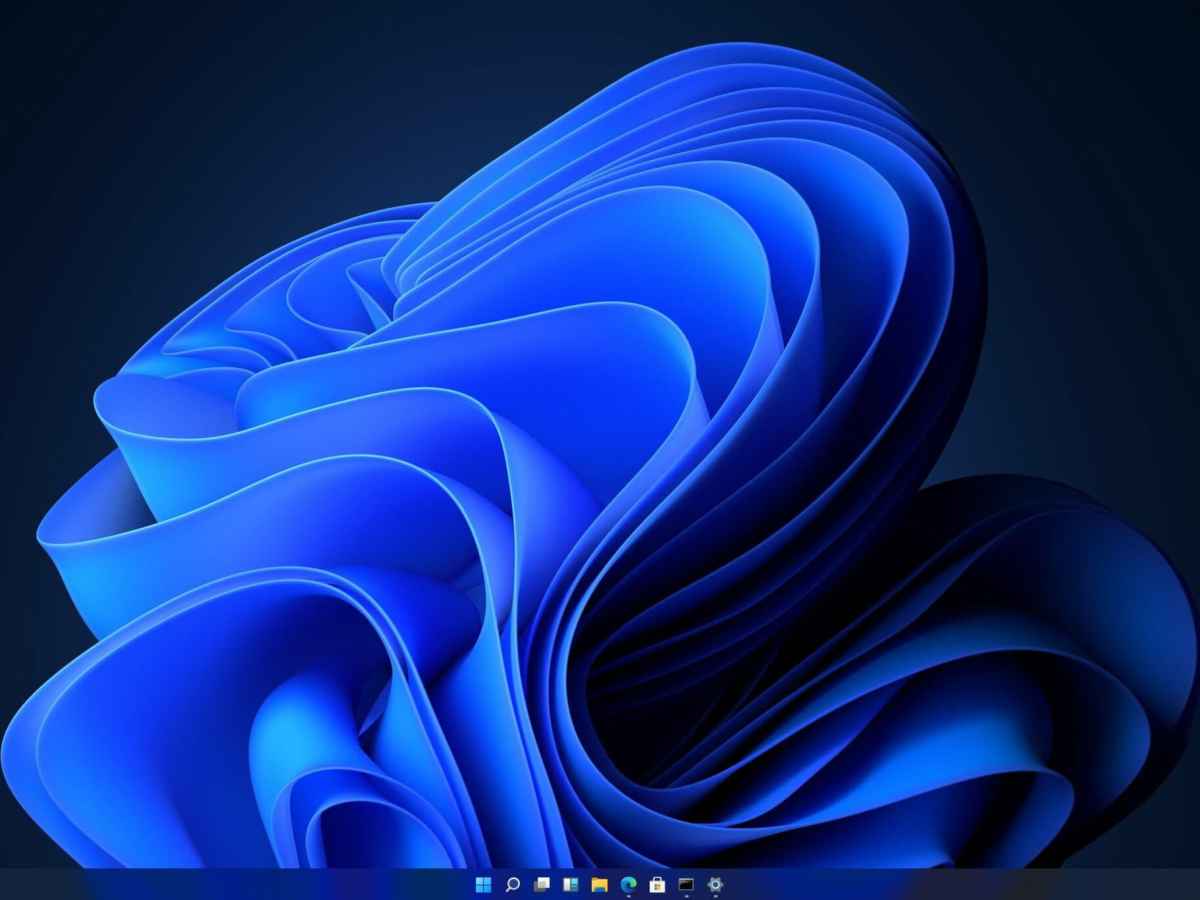This screenshot has height=900, width=1200.
Task: Launch Microsoft Edge browser
Action: (x=629, y=884)
